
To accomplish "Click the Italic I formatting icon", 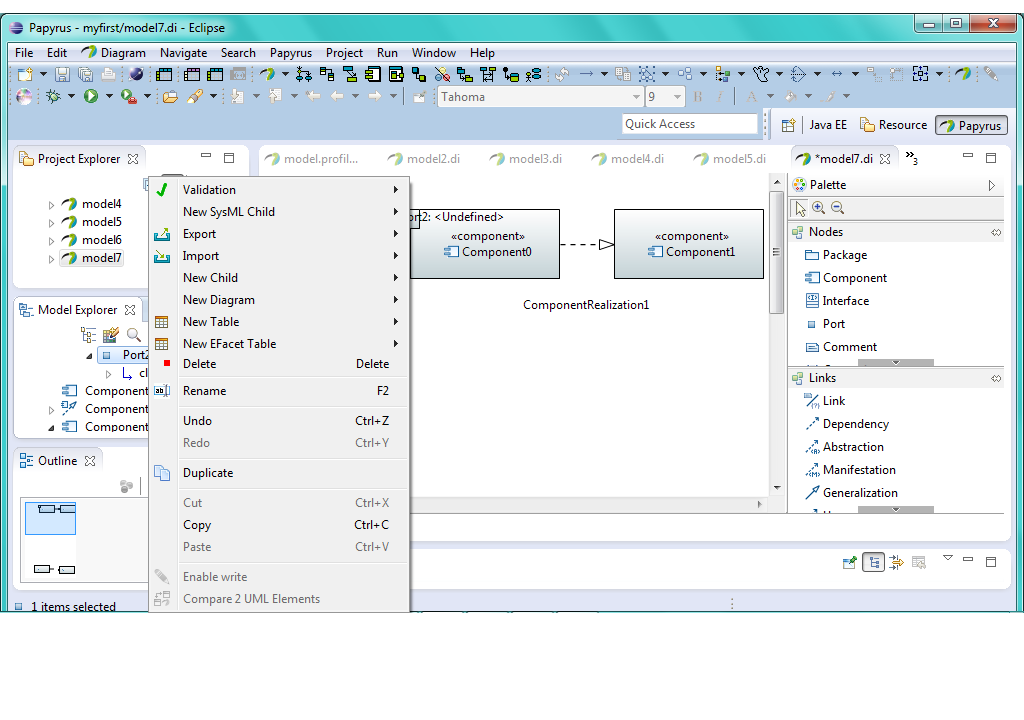I will pos(720,97).
